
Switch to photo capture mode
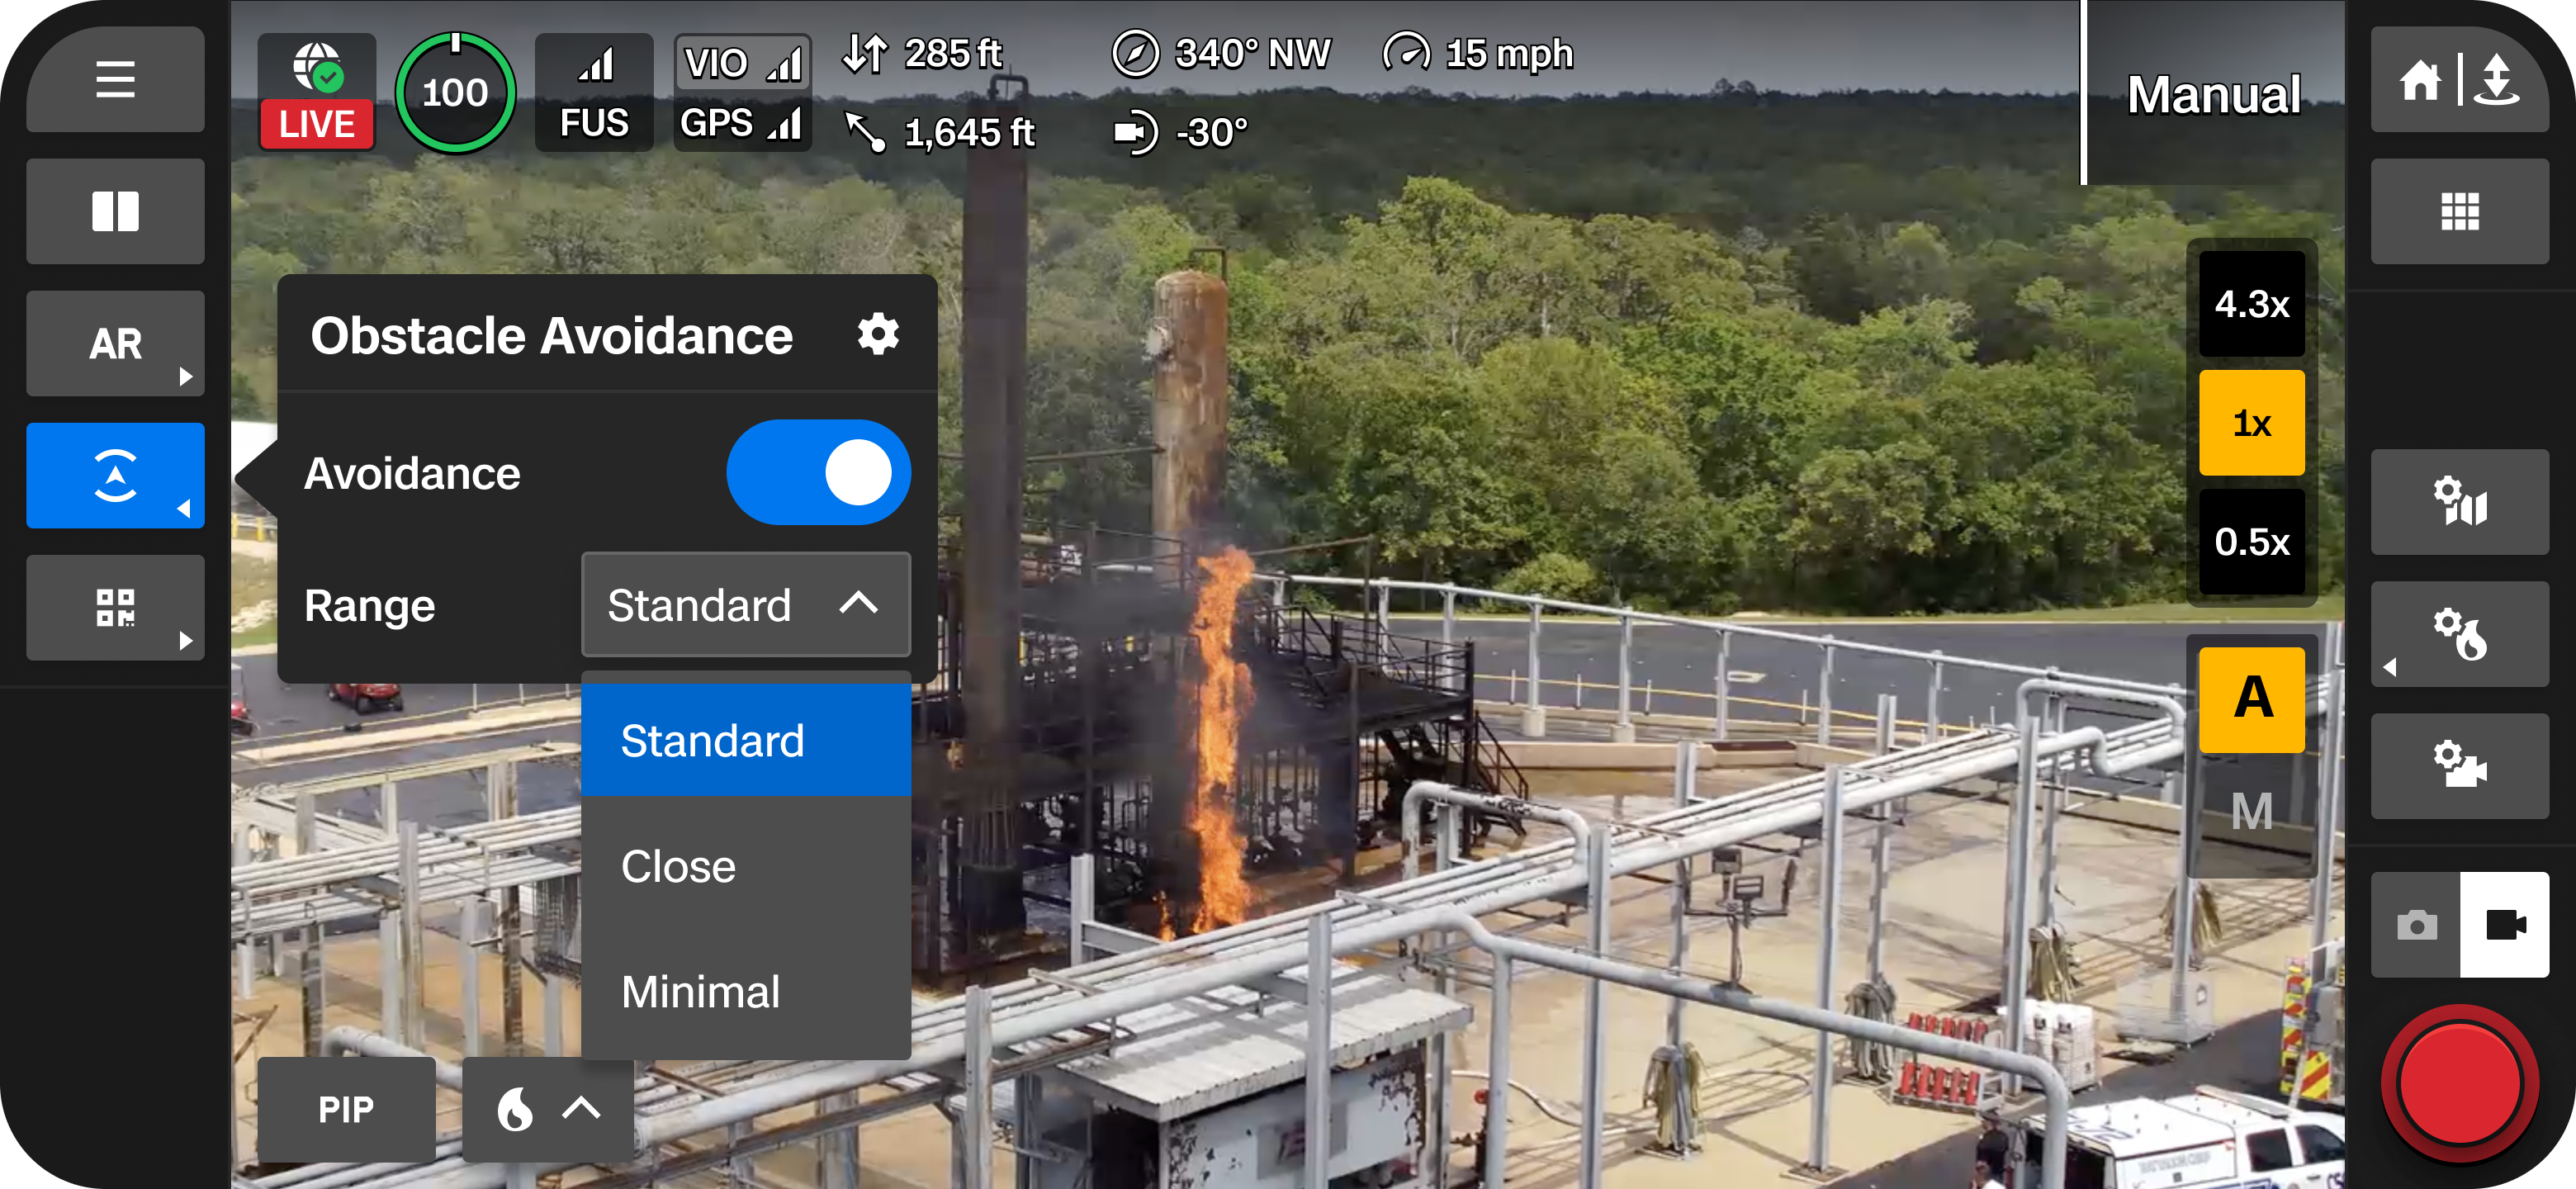(2416, 924)
